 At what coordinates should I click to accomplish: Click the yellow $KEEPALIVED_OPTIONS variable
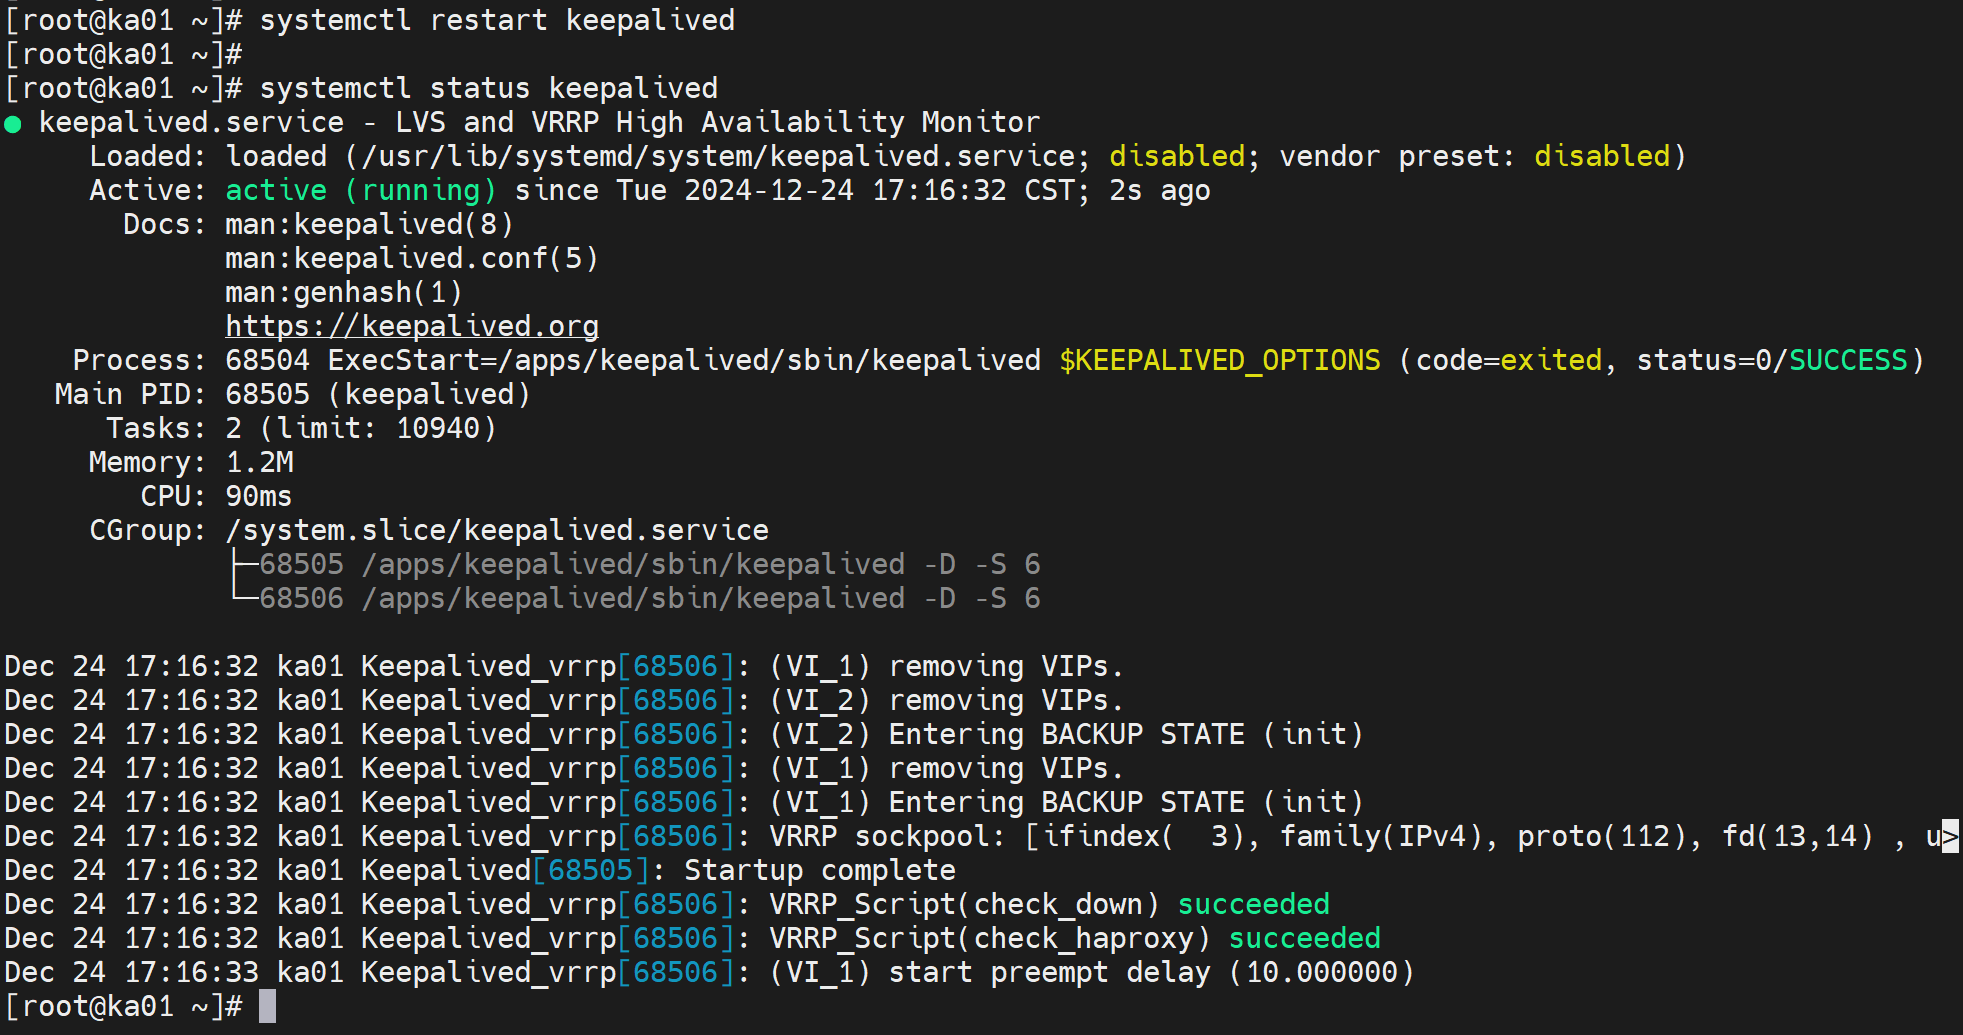pyautogui.click(x=1219, y=360)
